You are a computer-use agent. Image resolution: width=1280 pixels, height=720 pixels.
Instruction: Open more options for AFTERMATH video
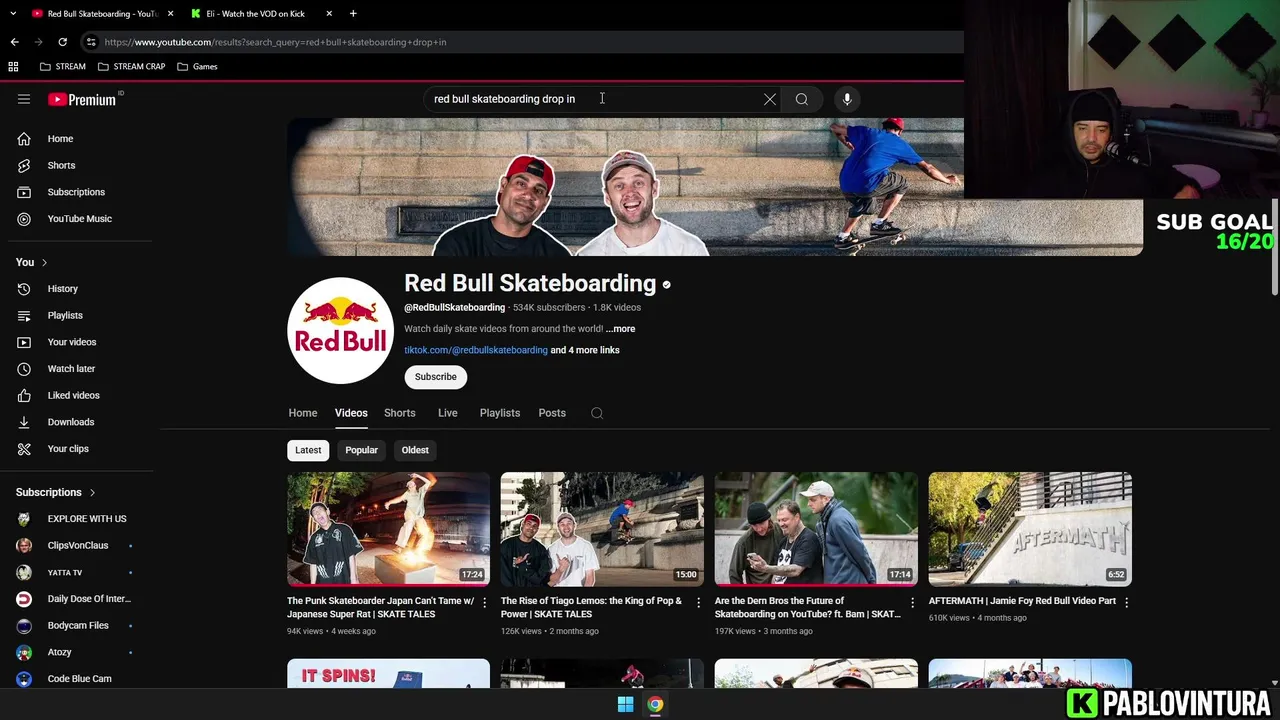1126,603
